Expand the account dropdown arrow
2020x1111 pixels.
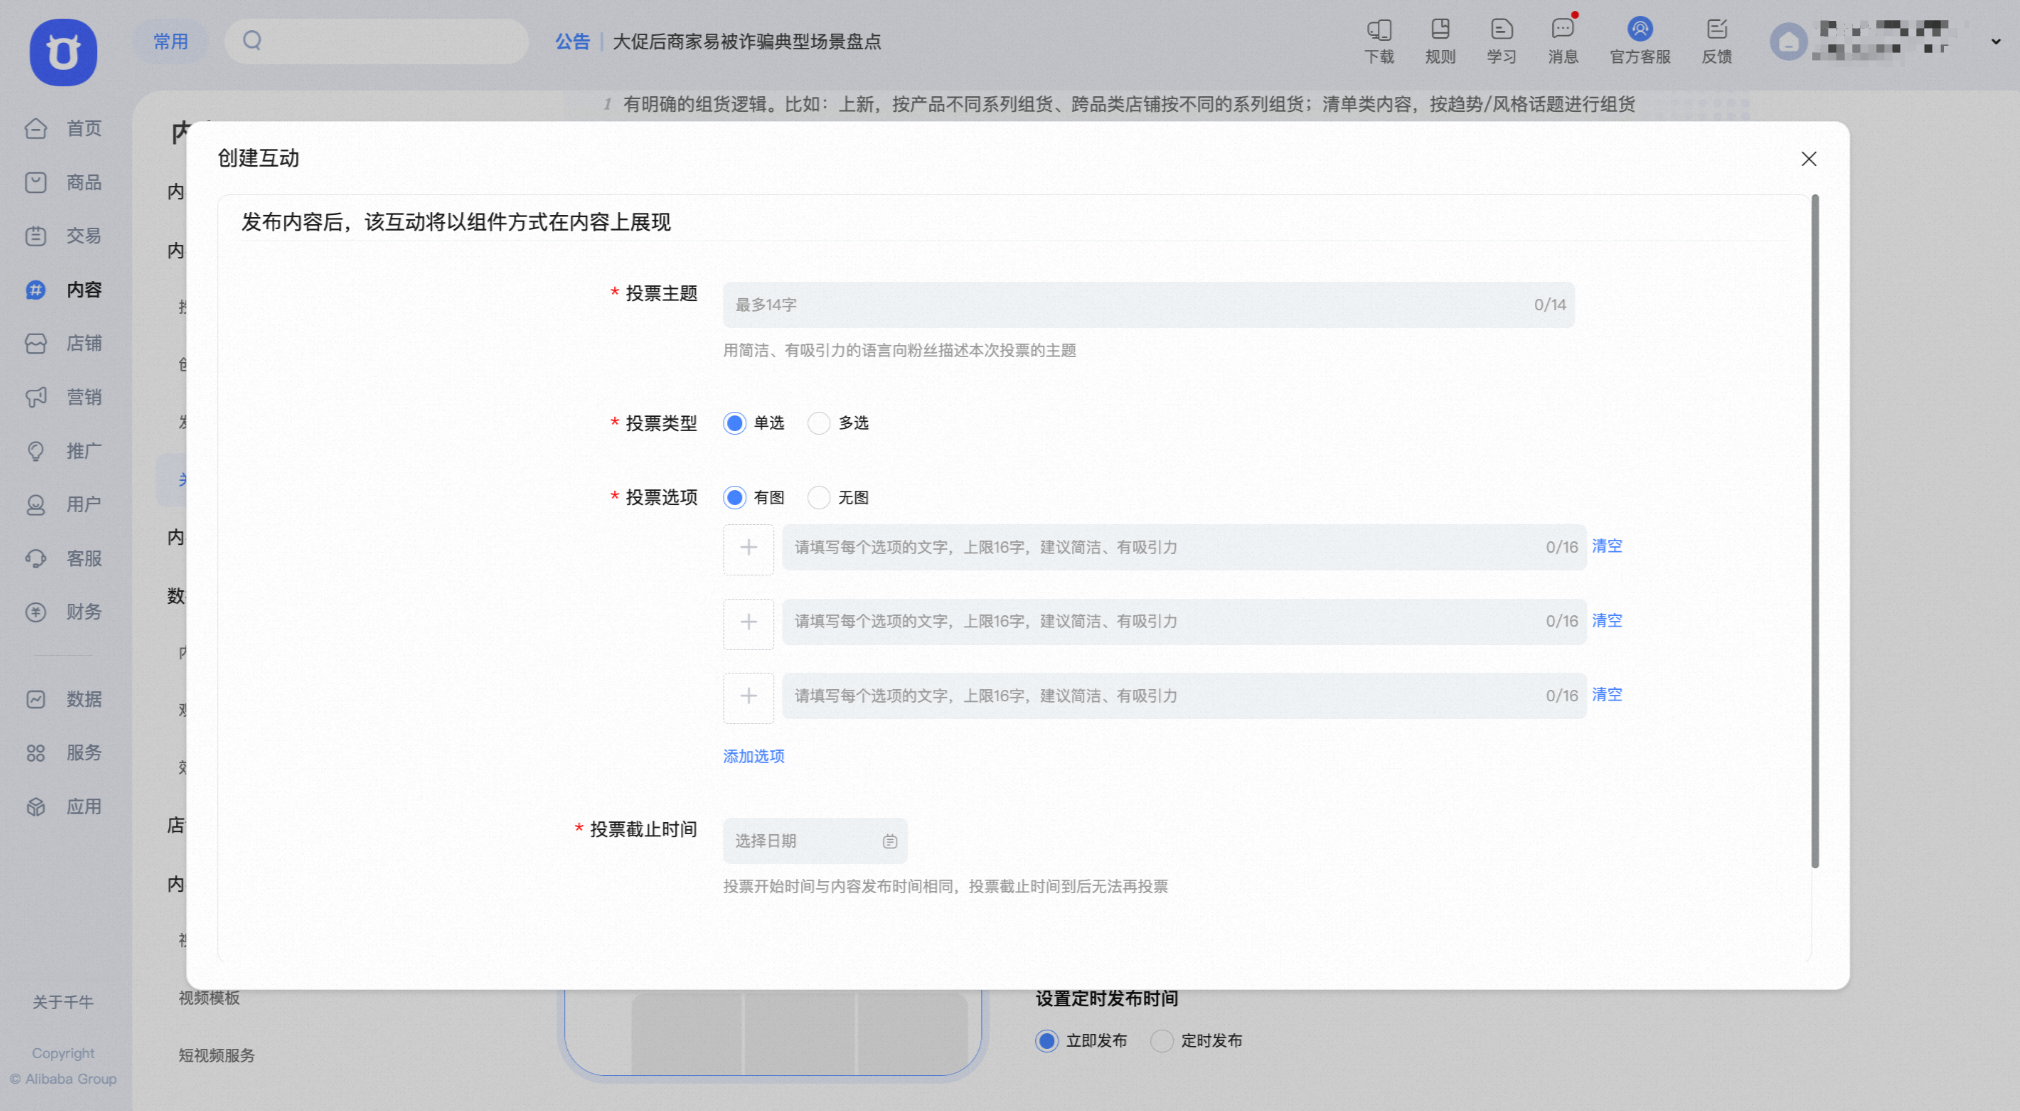tap(1996, 42)
